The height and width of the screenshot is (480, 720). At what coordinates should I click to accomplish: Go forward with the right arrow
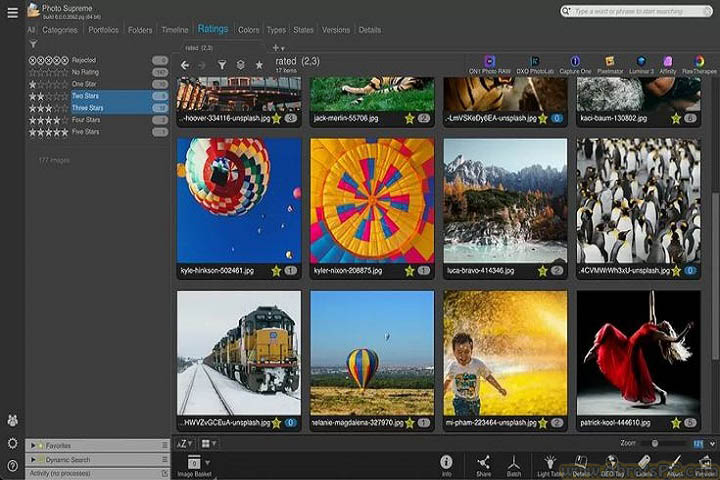[x=202, y=65]
